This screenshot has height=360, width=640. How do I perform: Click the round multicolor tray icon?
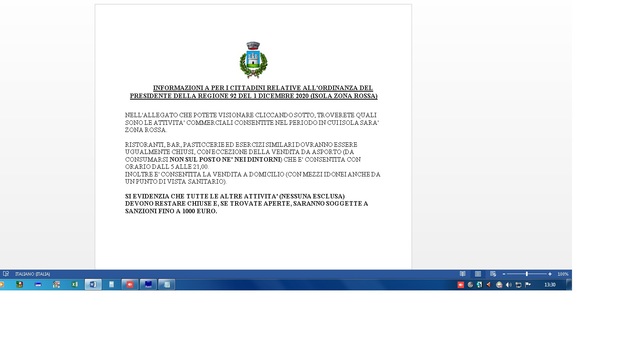coord(499,285)
